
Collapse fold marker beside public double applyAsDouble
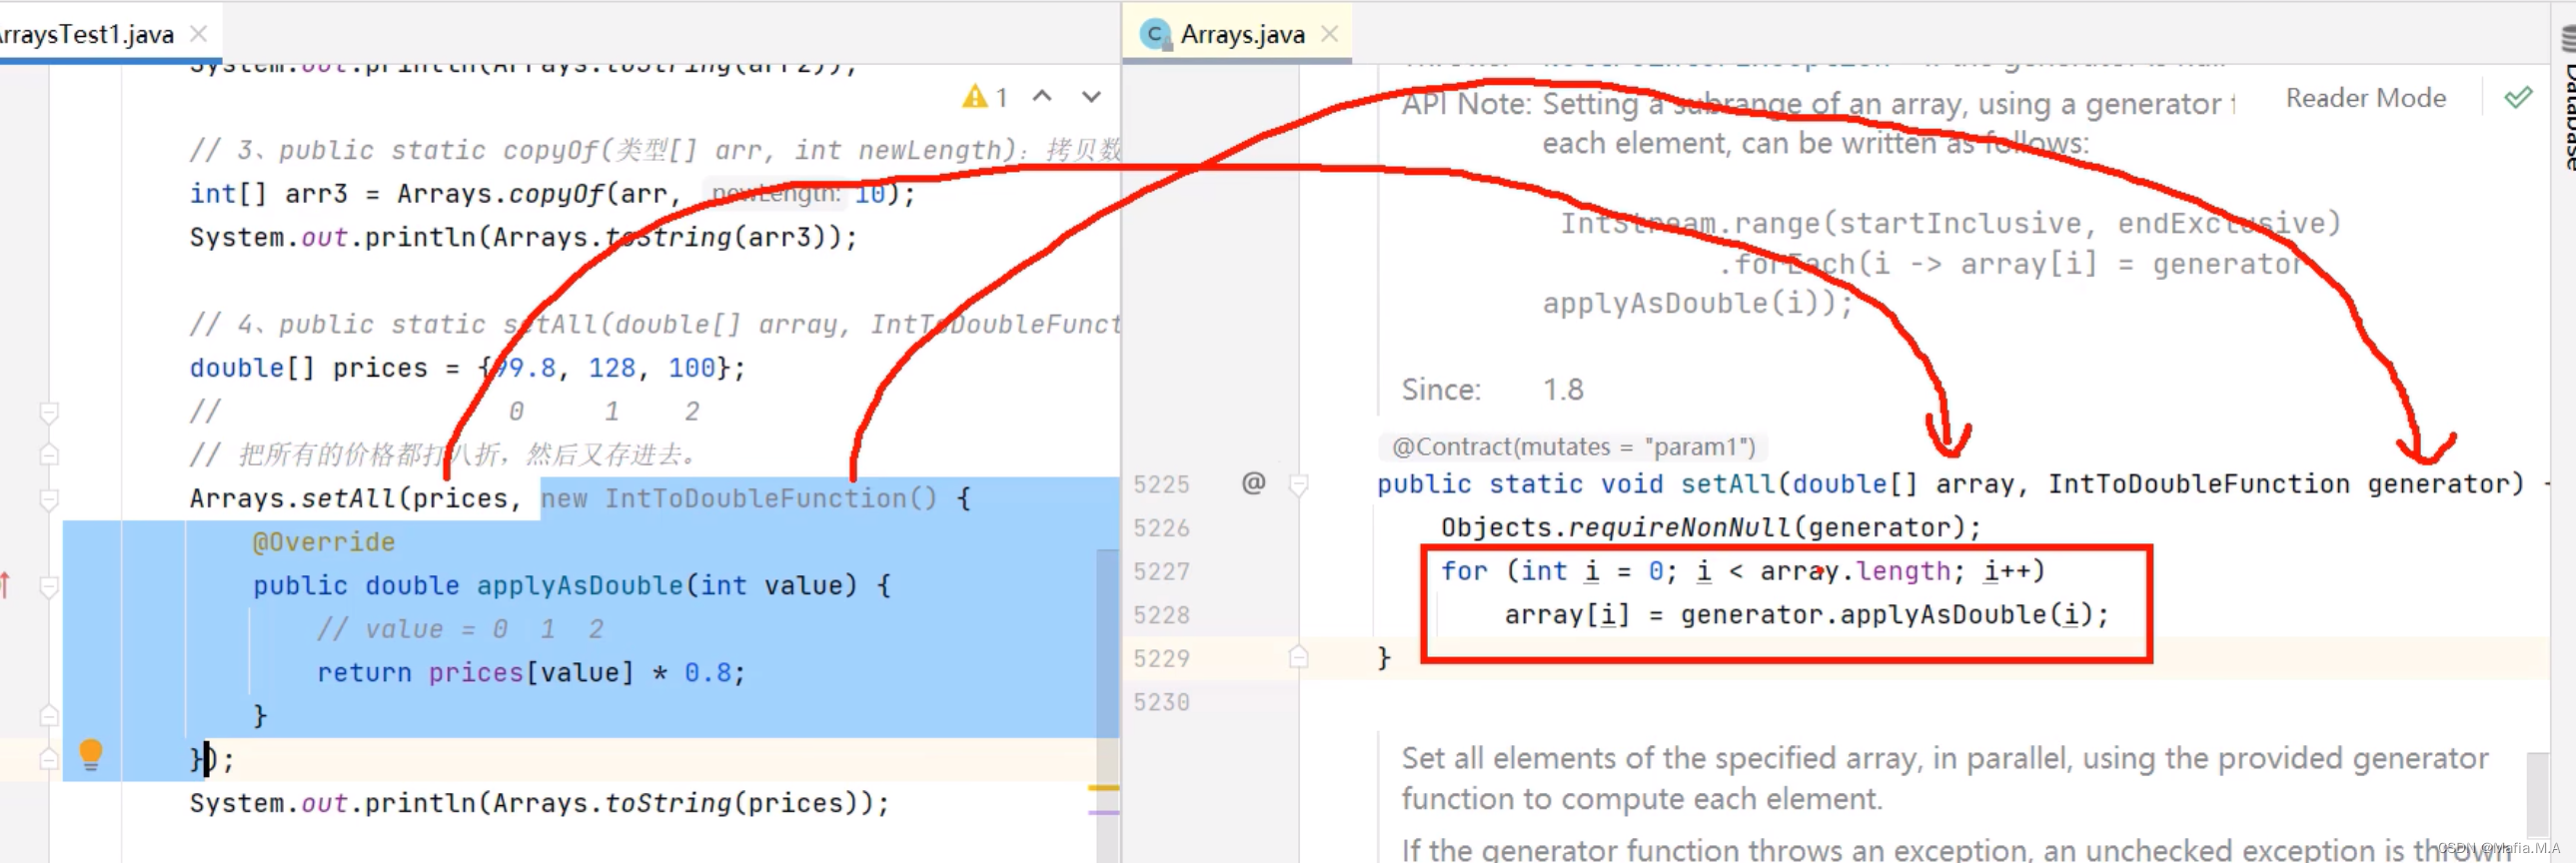click(x=49, y=586)
